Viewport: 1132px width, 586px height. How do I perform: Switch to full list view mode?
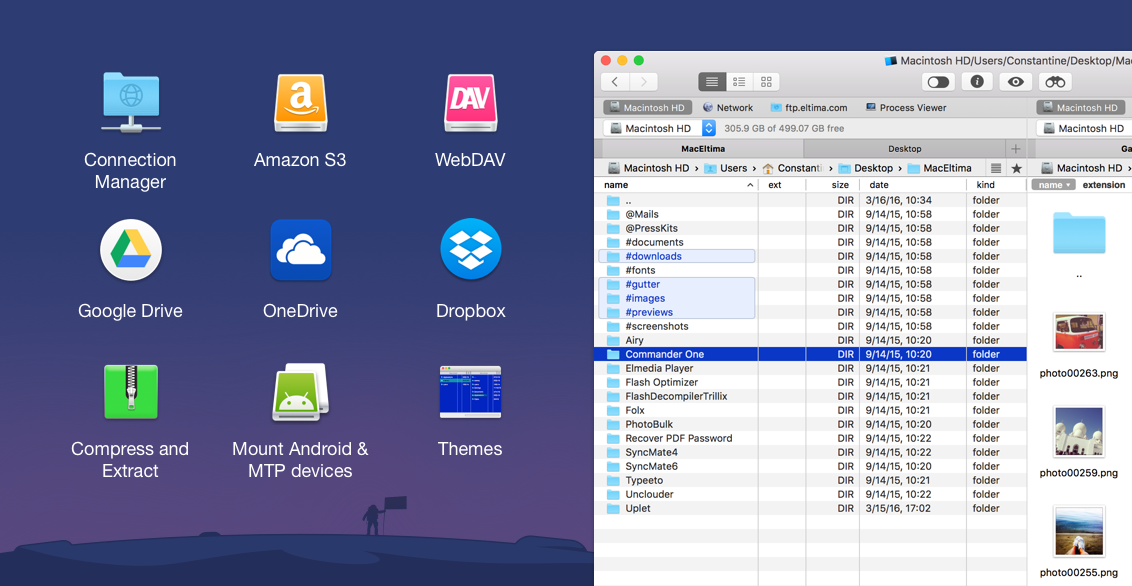click(x=712, y=82)
